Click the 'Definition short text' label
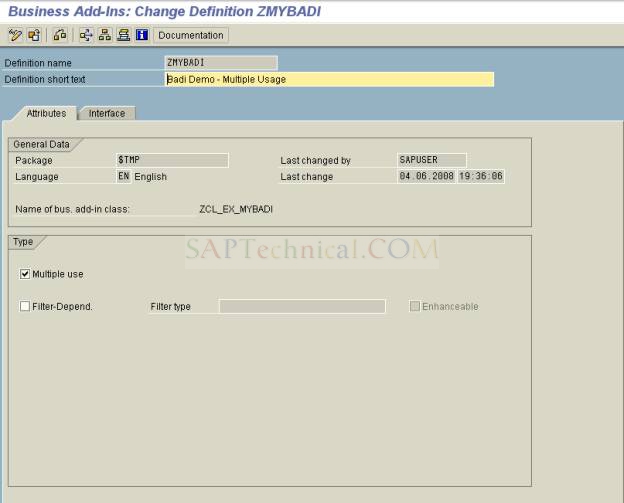 (x=45, y=80)
